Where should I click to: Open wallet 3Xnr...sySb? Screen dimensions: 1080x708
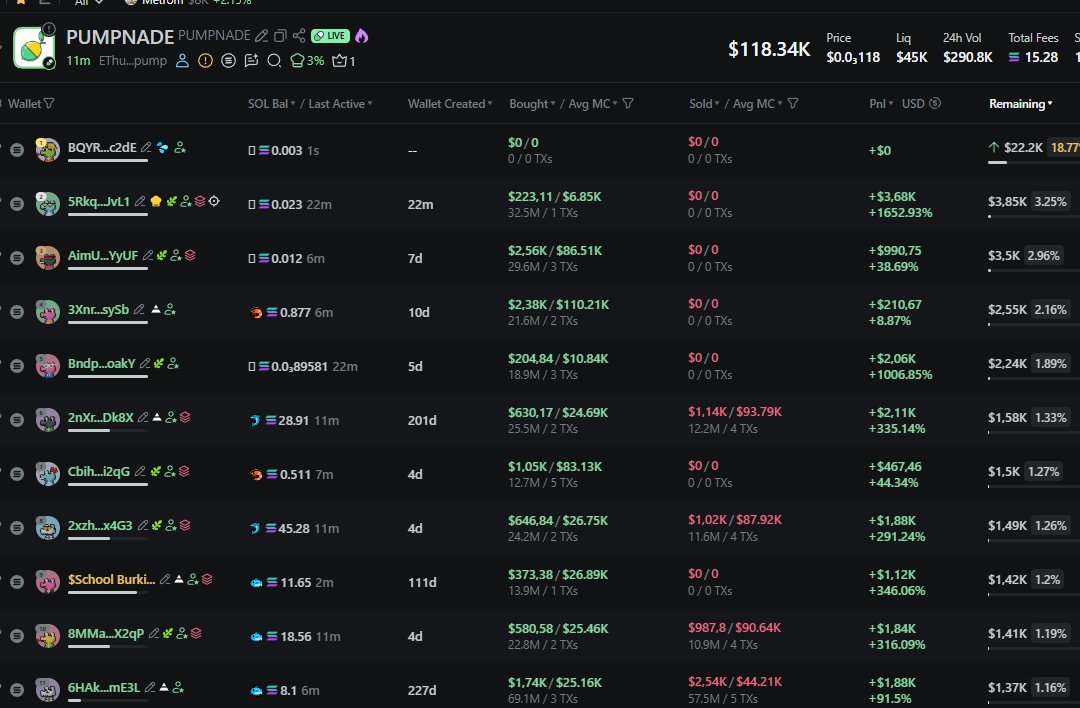coord(98,309)
